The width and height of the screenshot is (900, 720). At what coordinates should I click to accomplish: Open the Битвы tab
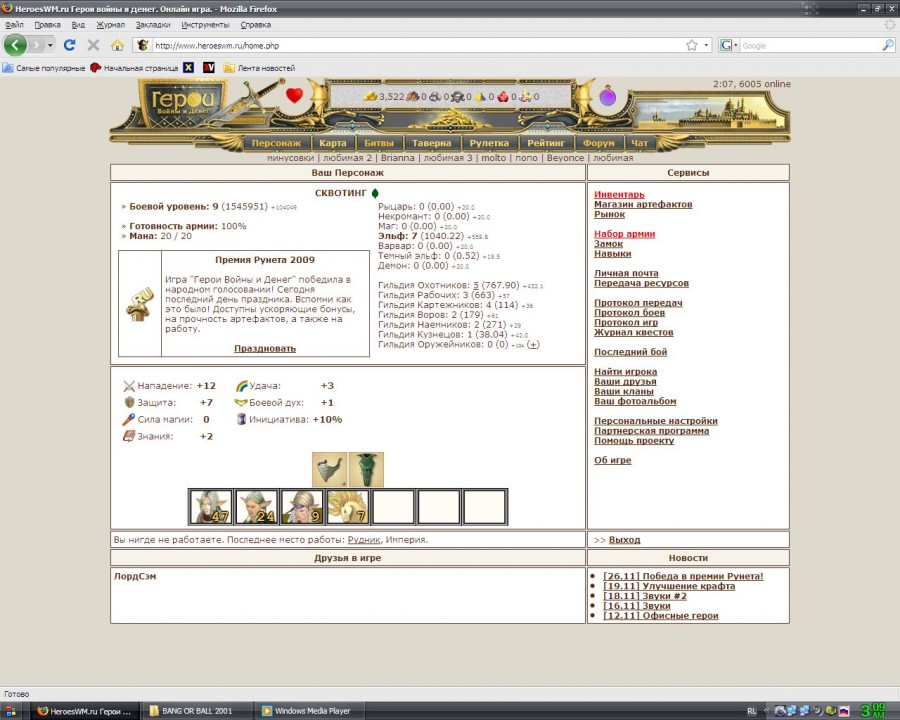tap(379, 143)
